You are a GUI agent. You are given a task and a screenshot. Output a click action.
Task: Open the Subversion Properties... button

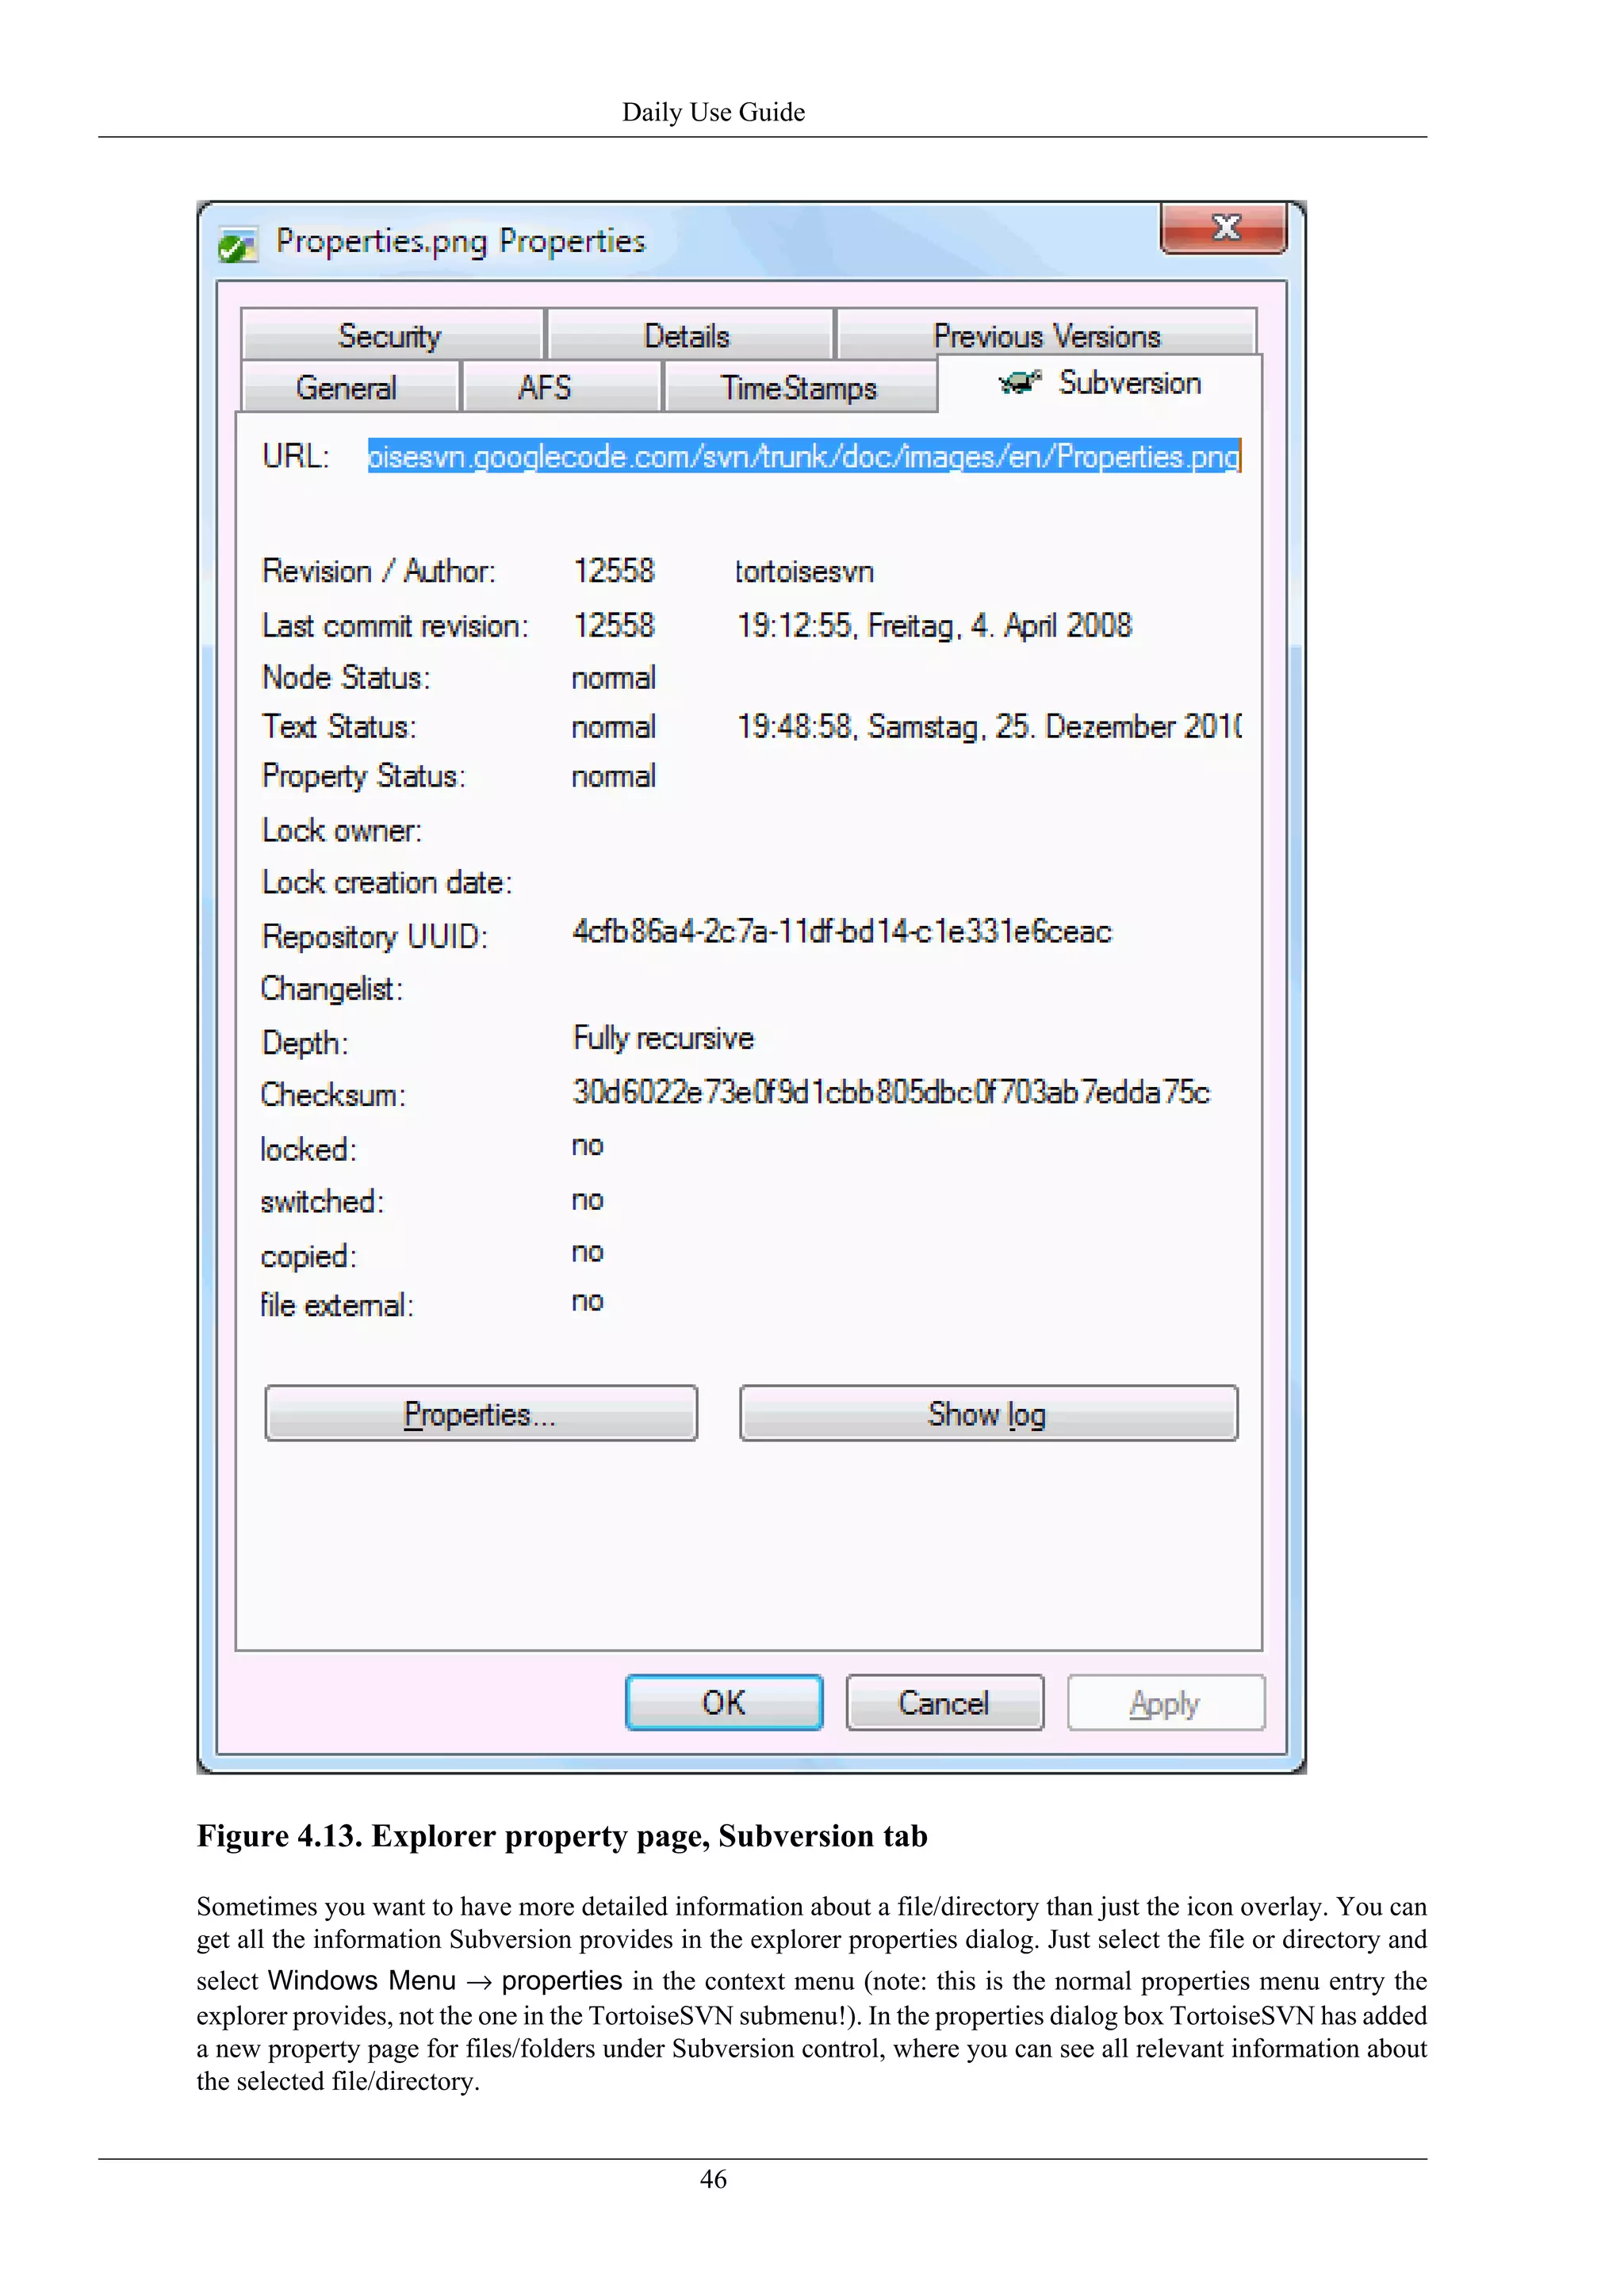click(481, 1413)
